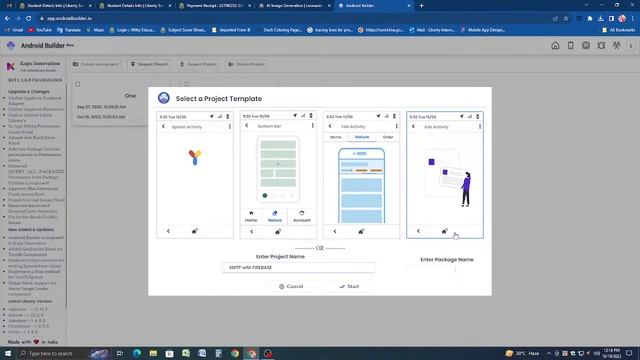Tick the checkbox on the second project card
The height and width of the screenshot is (360, 640).
click(x=187, y=84)
